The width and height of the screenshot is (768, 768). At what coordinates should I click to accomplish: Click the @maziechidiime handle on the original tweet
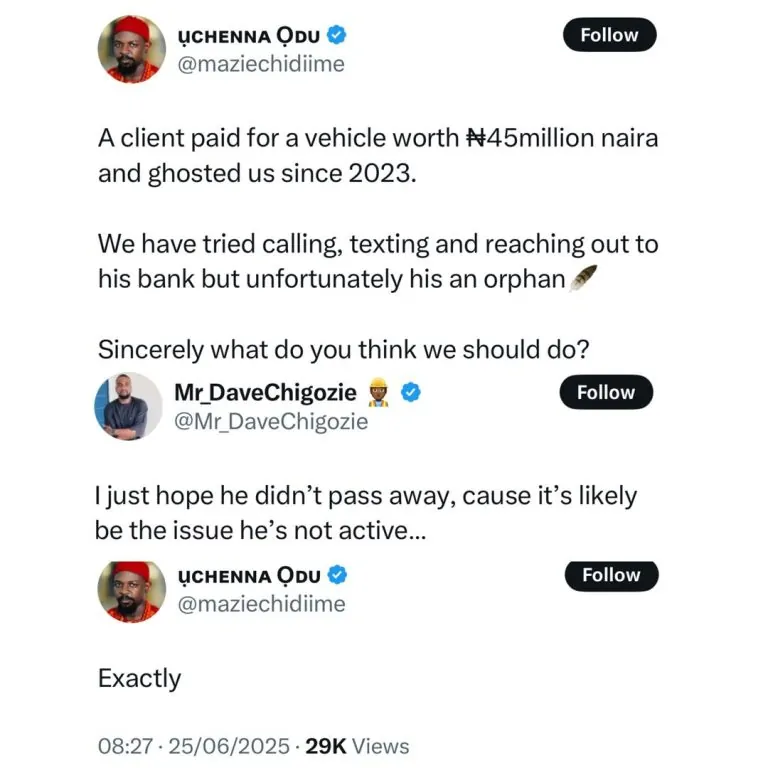coord(260,65)
